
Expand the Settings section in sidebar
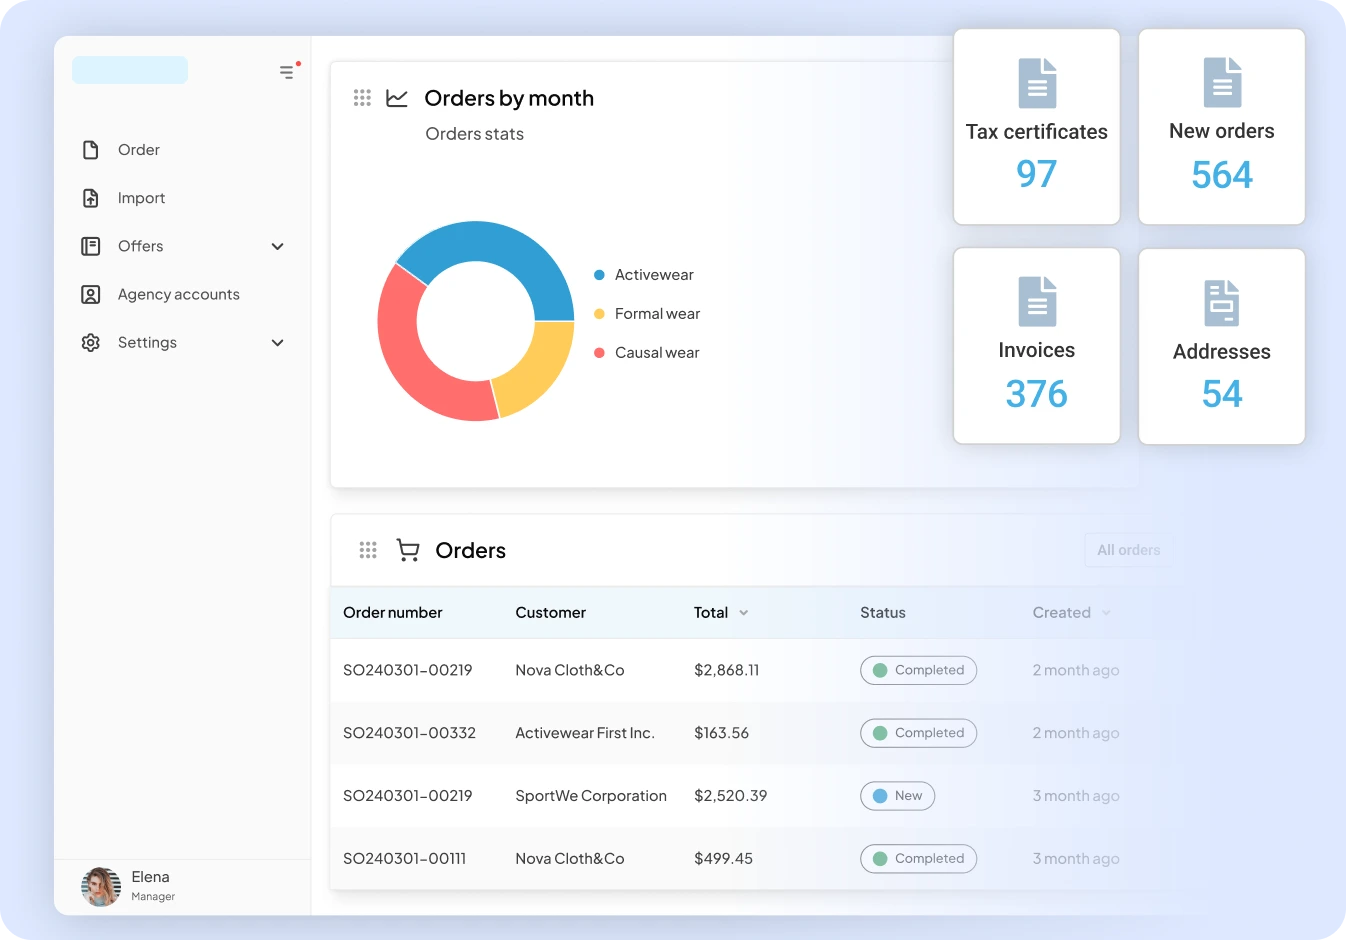(x=277, y=342)
